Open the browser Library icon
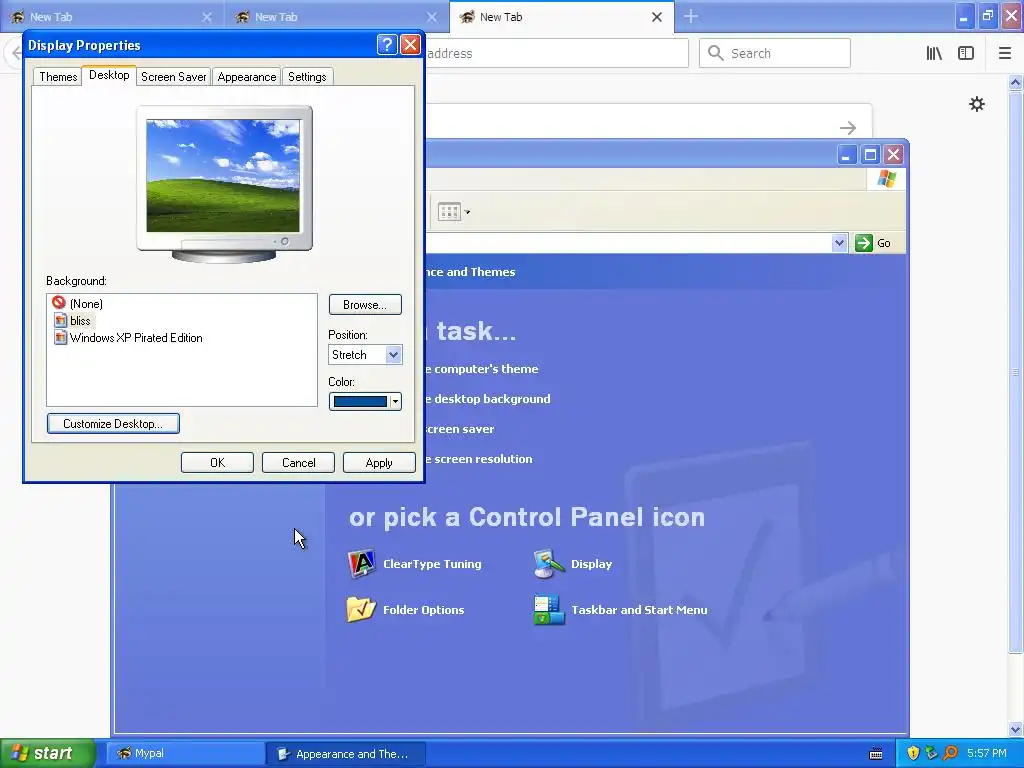1024x768 pixels. (934, 53)
